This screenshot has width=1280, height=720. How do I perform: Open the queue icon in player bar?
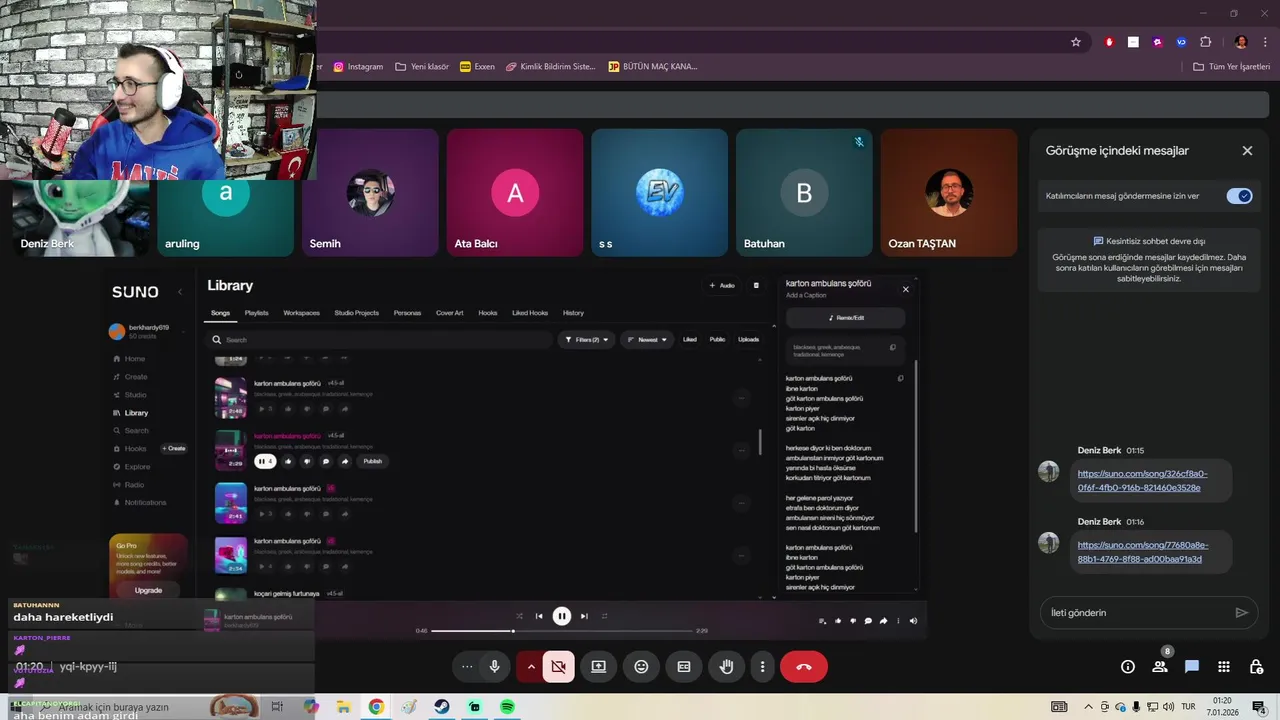823,621
